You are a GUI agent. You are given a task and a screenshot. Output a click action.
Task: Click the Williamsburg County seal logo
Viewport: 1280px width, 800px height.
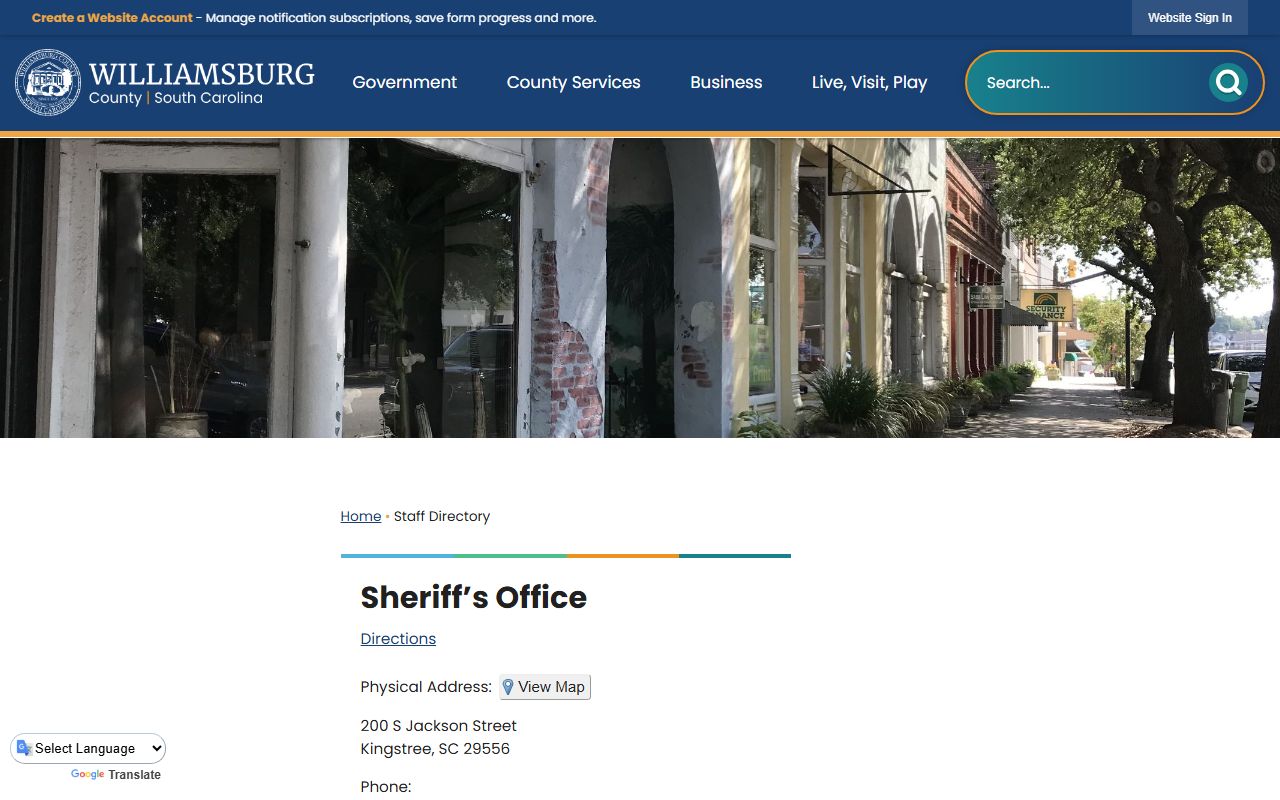pyautogui.click(x=48, y=83)
